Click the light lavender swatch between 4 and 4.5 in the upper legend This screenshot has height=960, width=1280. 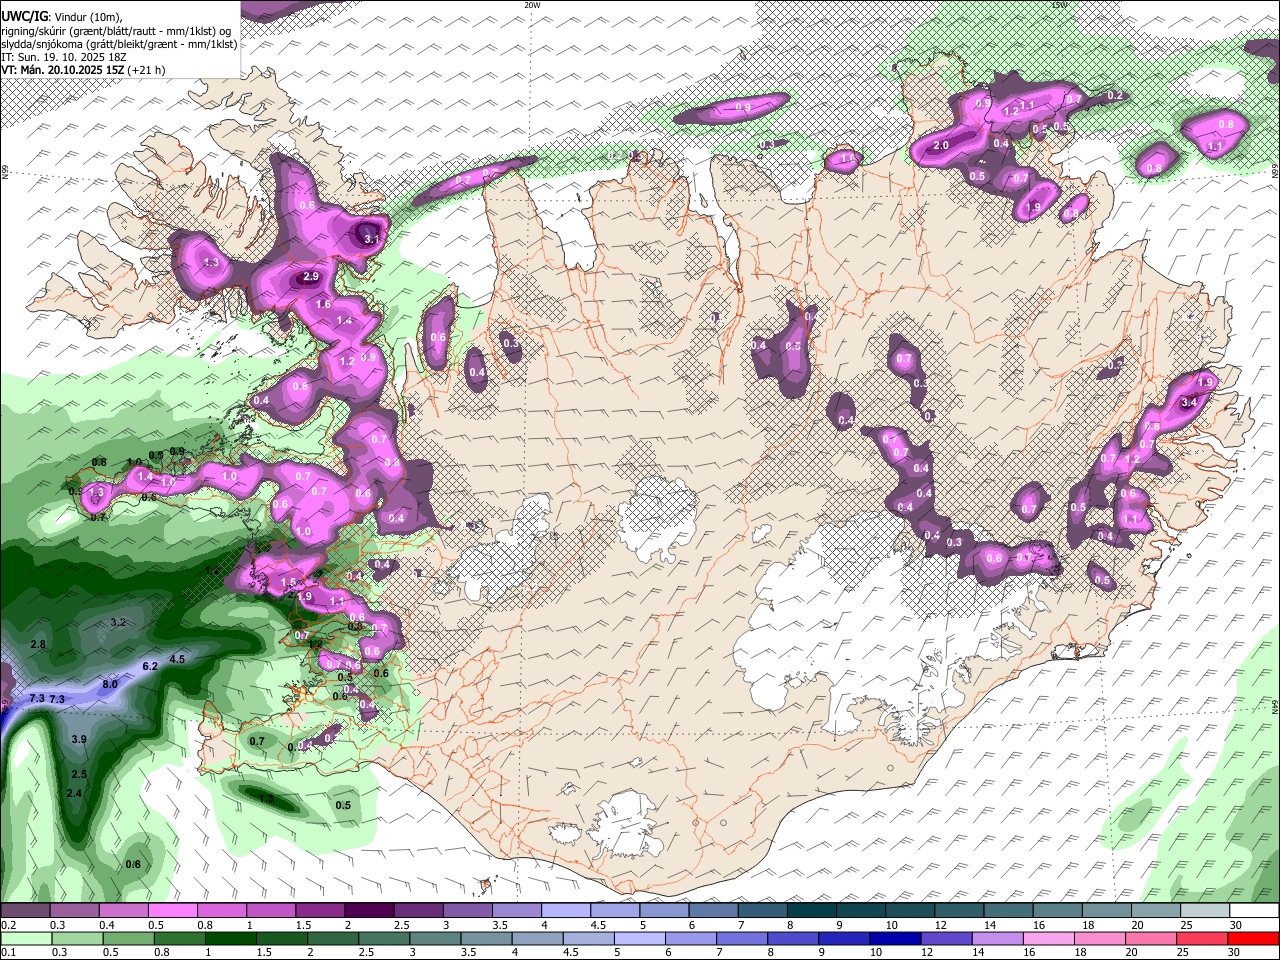point(566,911)
